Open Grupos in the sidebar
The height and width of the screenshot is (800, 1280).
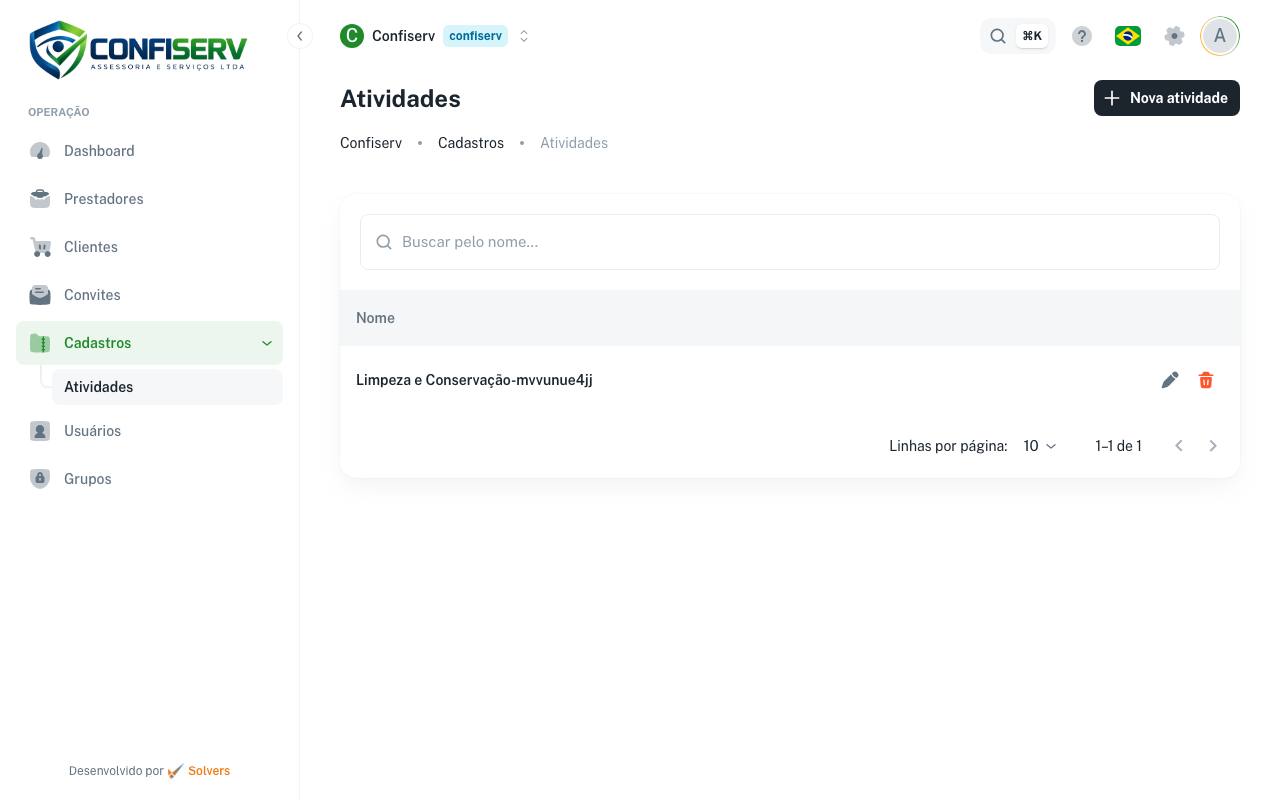150,479
